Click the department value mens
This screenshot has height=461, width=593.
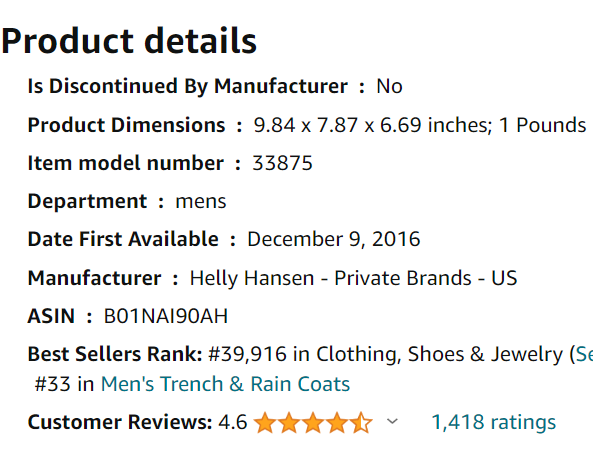click(201, 201)
